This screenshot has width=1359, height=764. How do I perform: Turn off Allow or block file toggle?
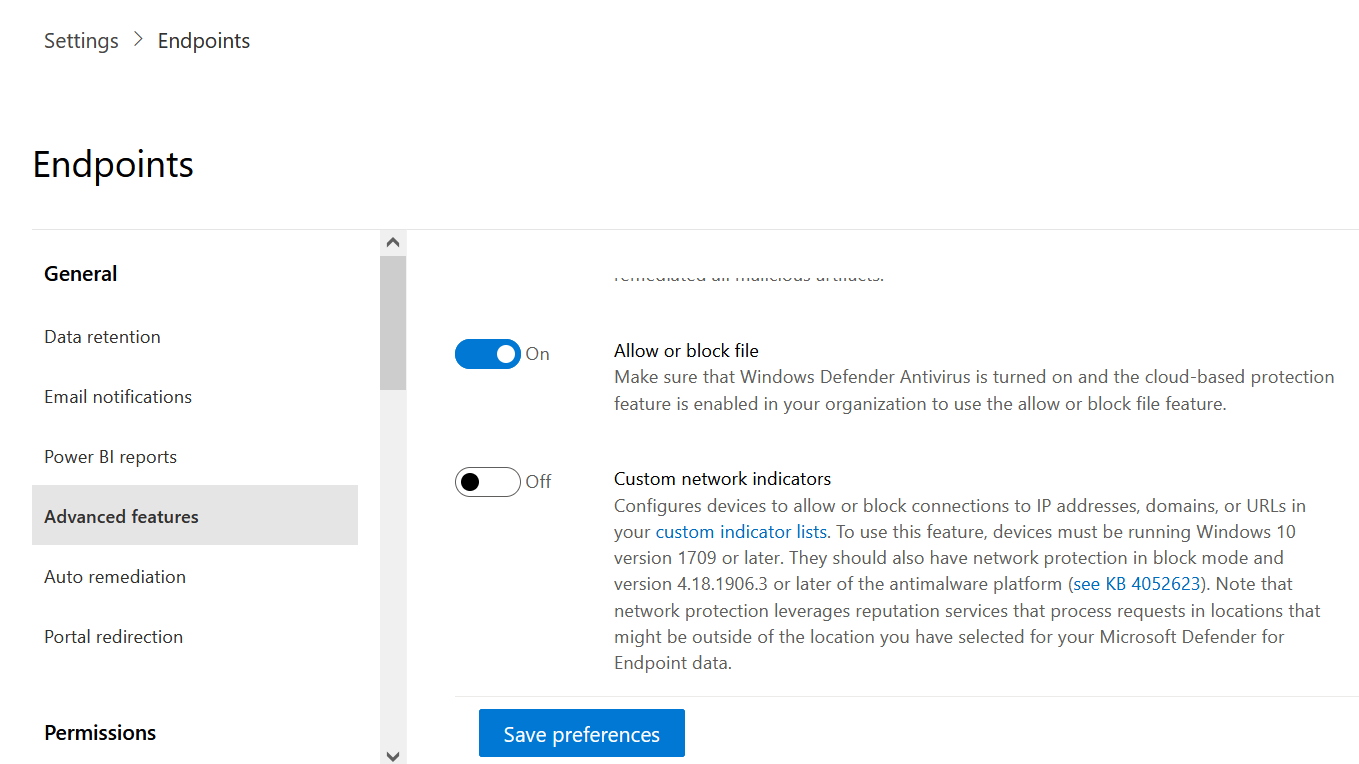click(x=488, y=354)
